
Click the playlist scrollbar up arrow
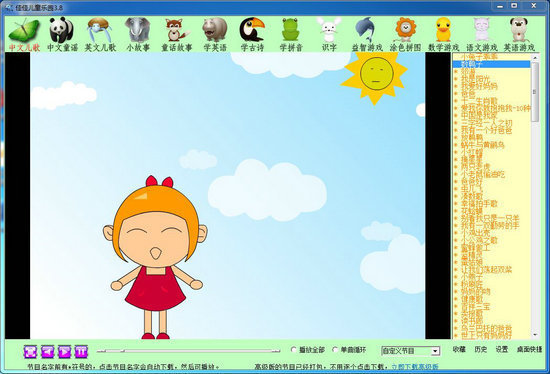click(535, 57)
